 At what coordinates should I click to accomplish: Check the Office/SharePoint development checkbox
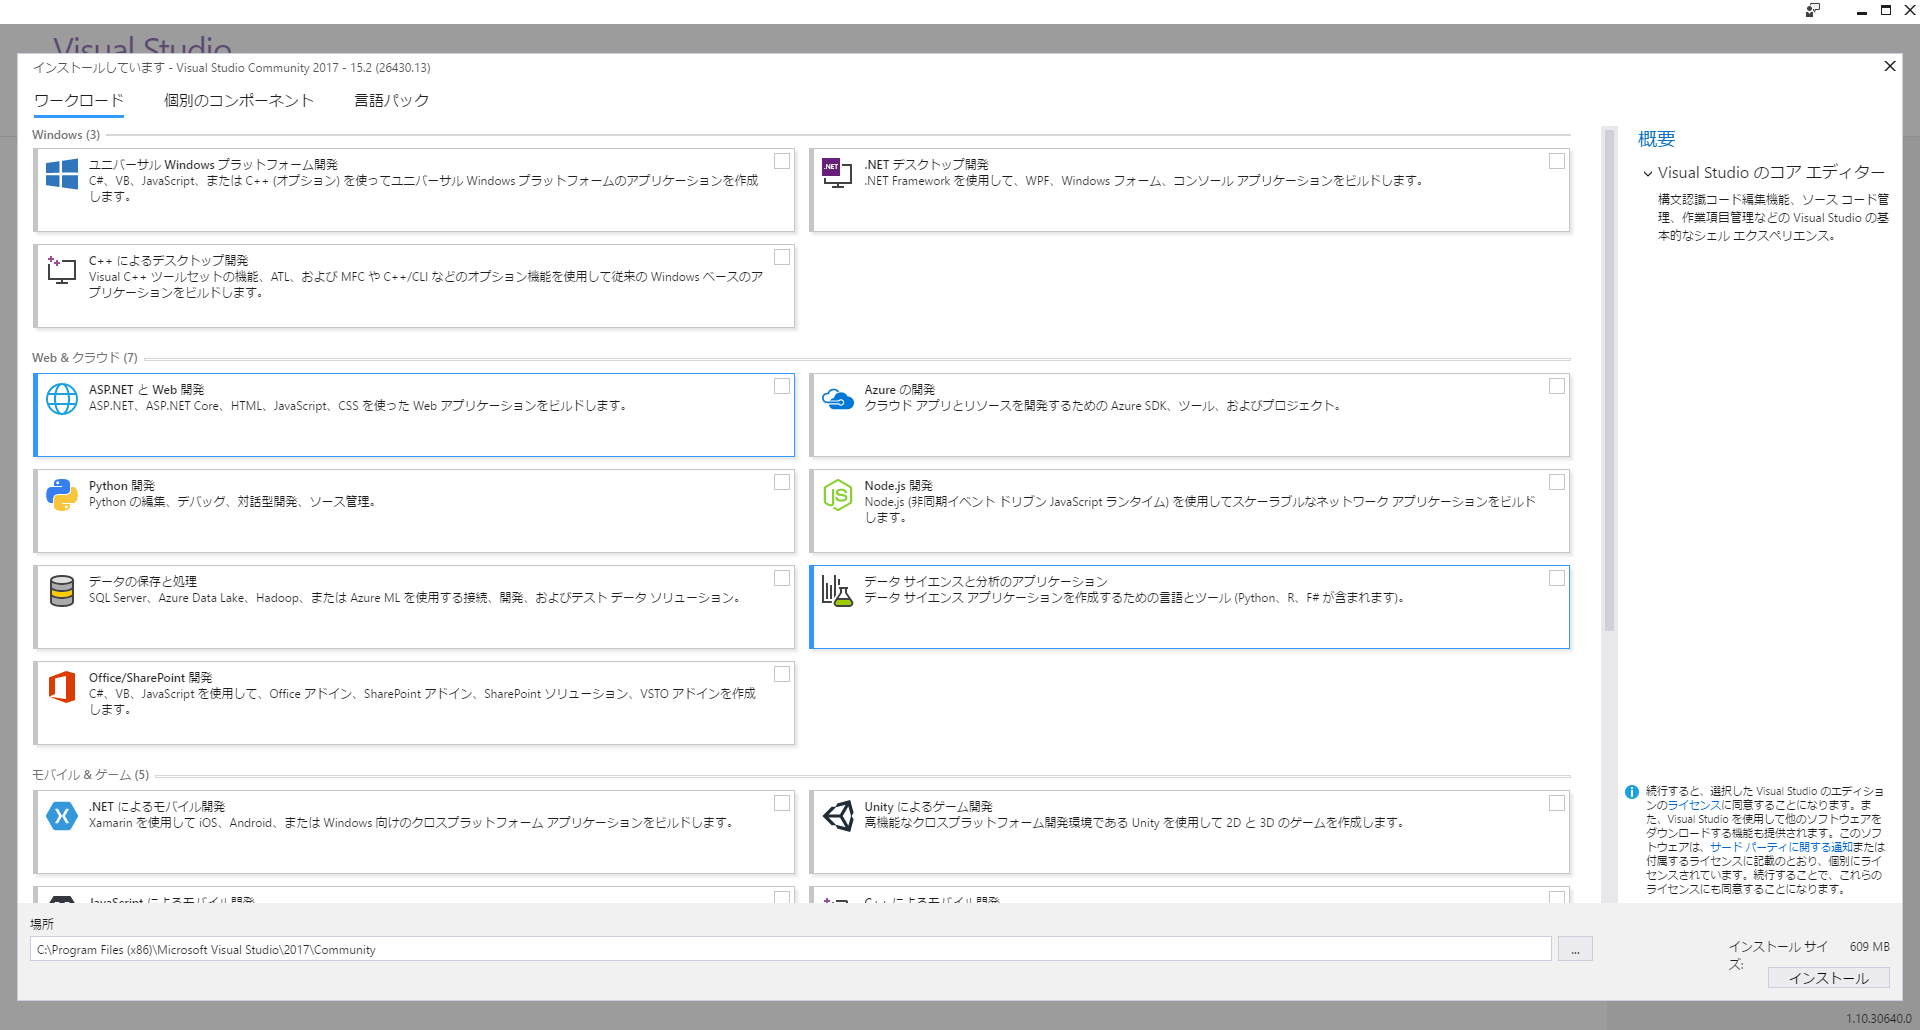point(782,674)
